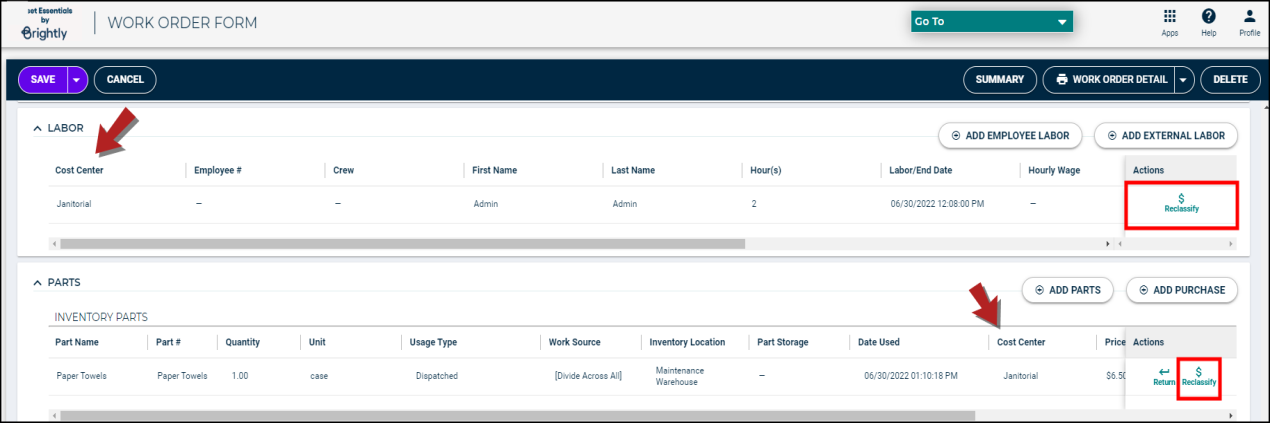Print the Work Order Detail
Screen dimensions: 1270x423
click(1109, 80)
